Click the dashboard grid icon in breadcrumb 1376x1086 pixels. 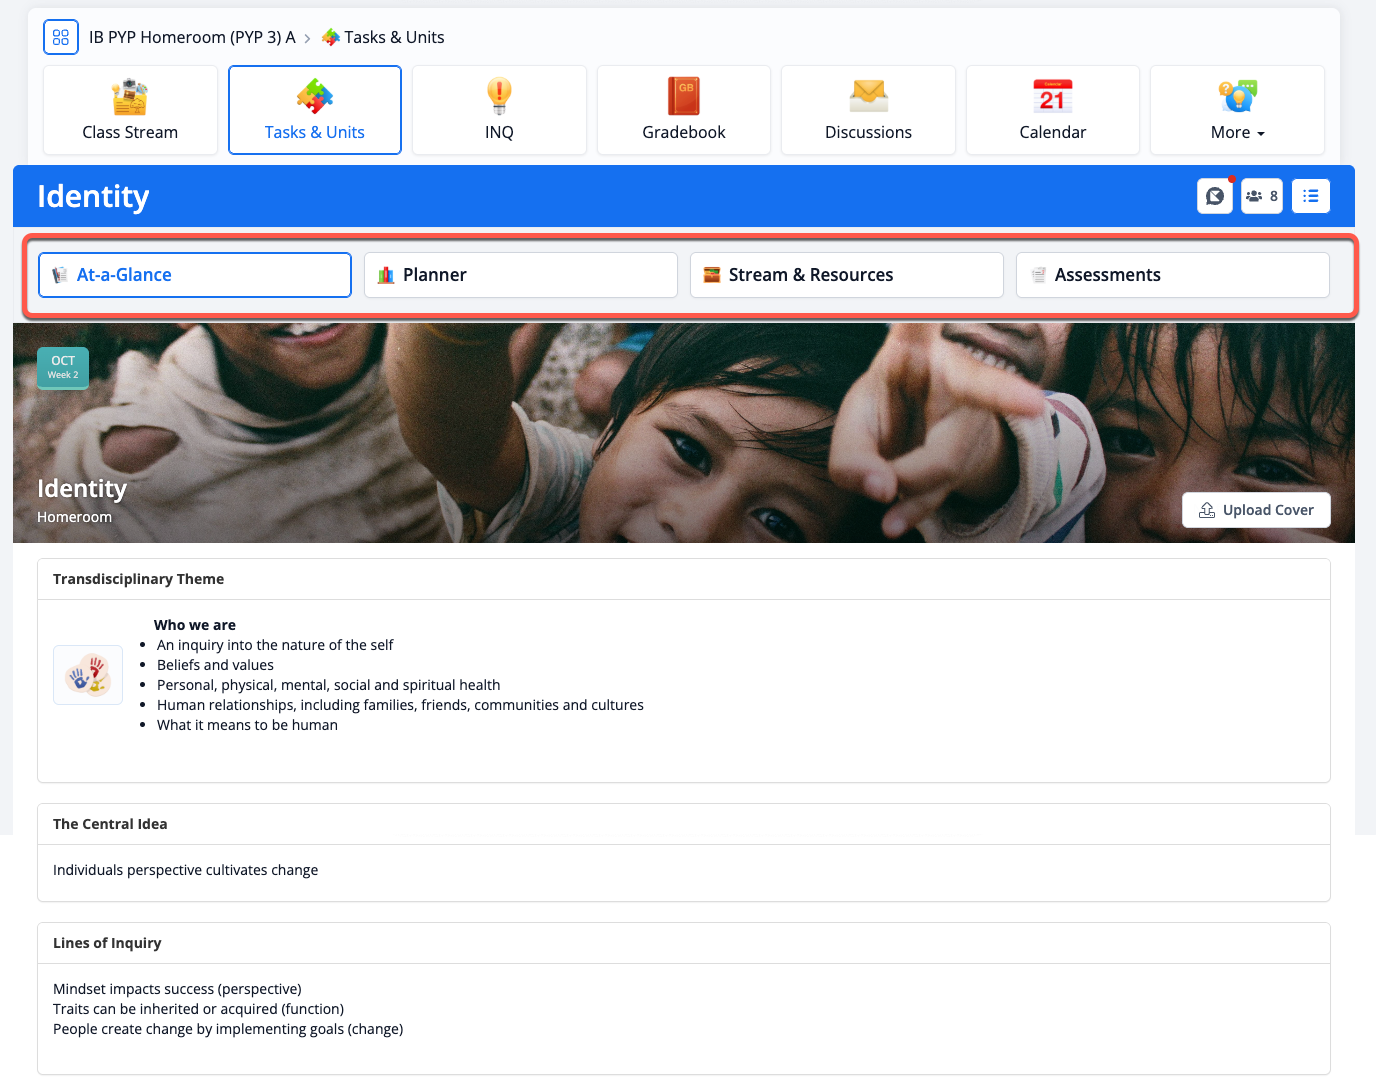point(61,37)
